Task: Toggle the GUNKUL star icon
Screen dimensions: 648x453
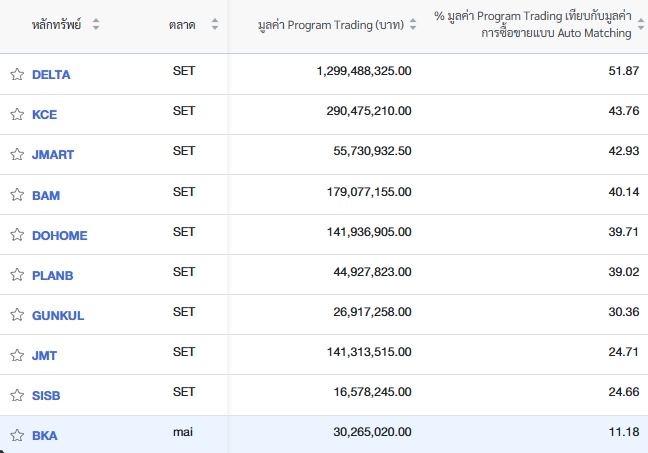Action: click(x=17, y=315)
